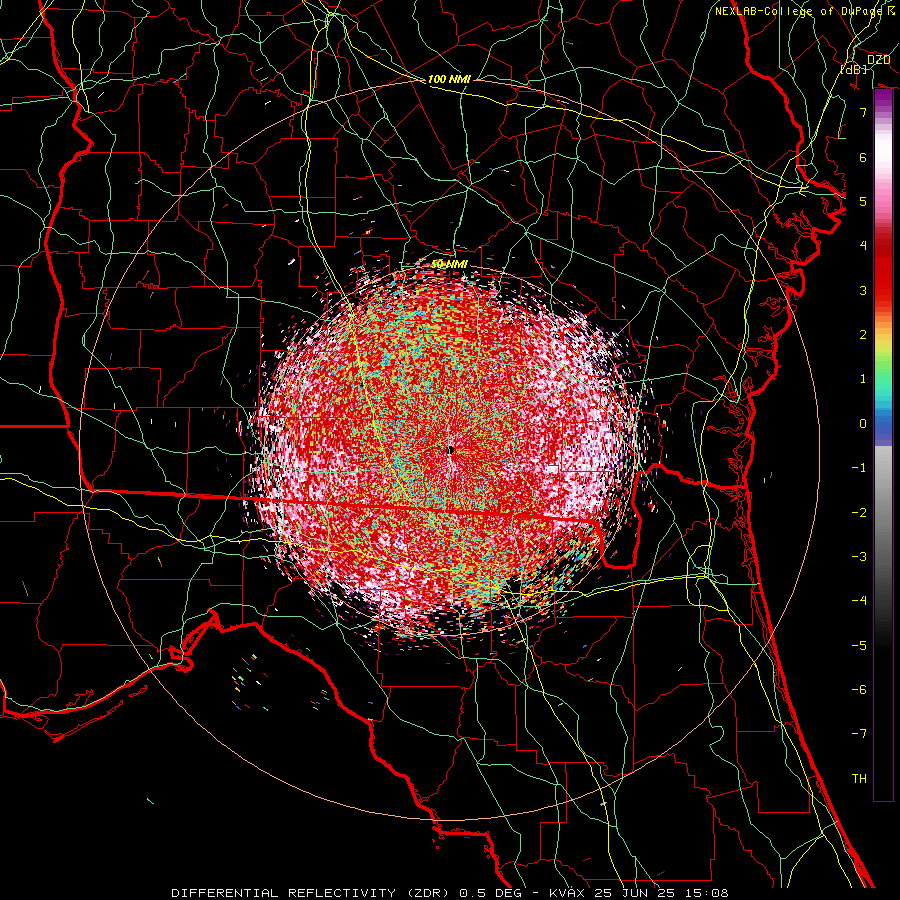This screenshot has width=900, height=900.
Task: Click the 3 value on the dB scale
Action: (863, 290)
